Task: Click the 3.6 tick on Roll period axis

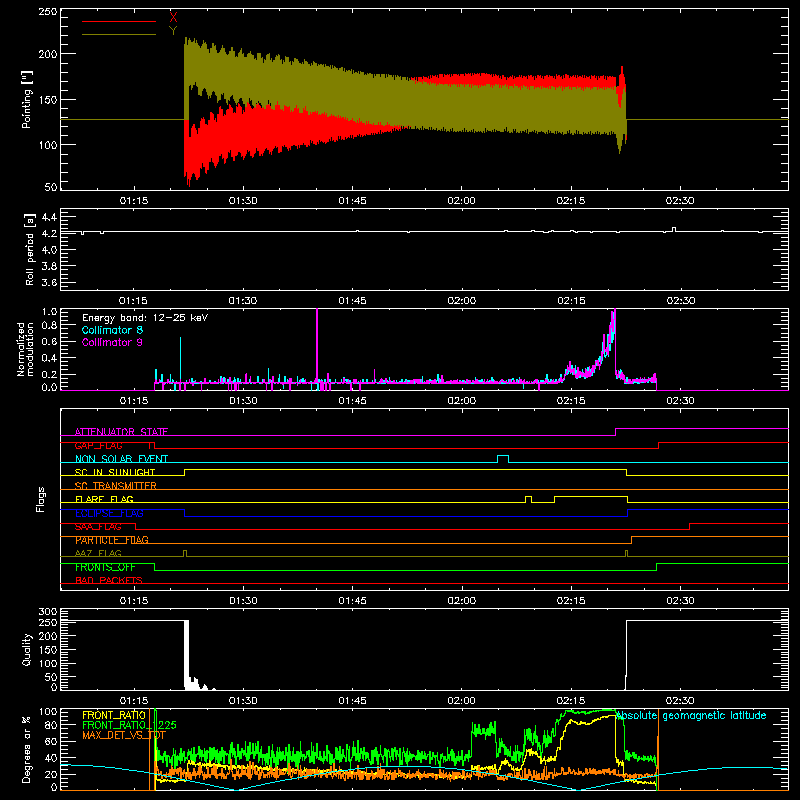Action: click(x=49, y=282)
